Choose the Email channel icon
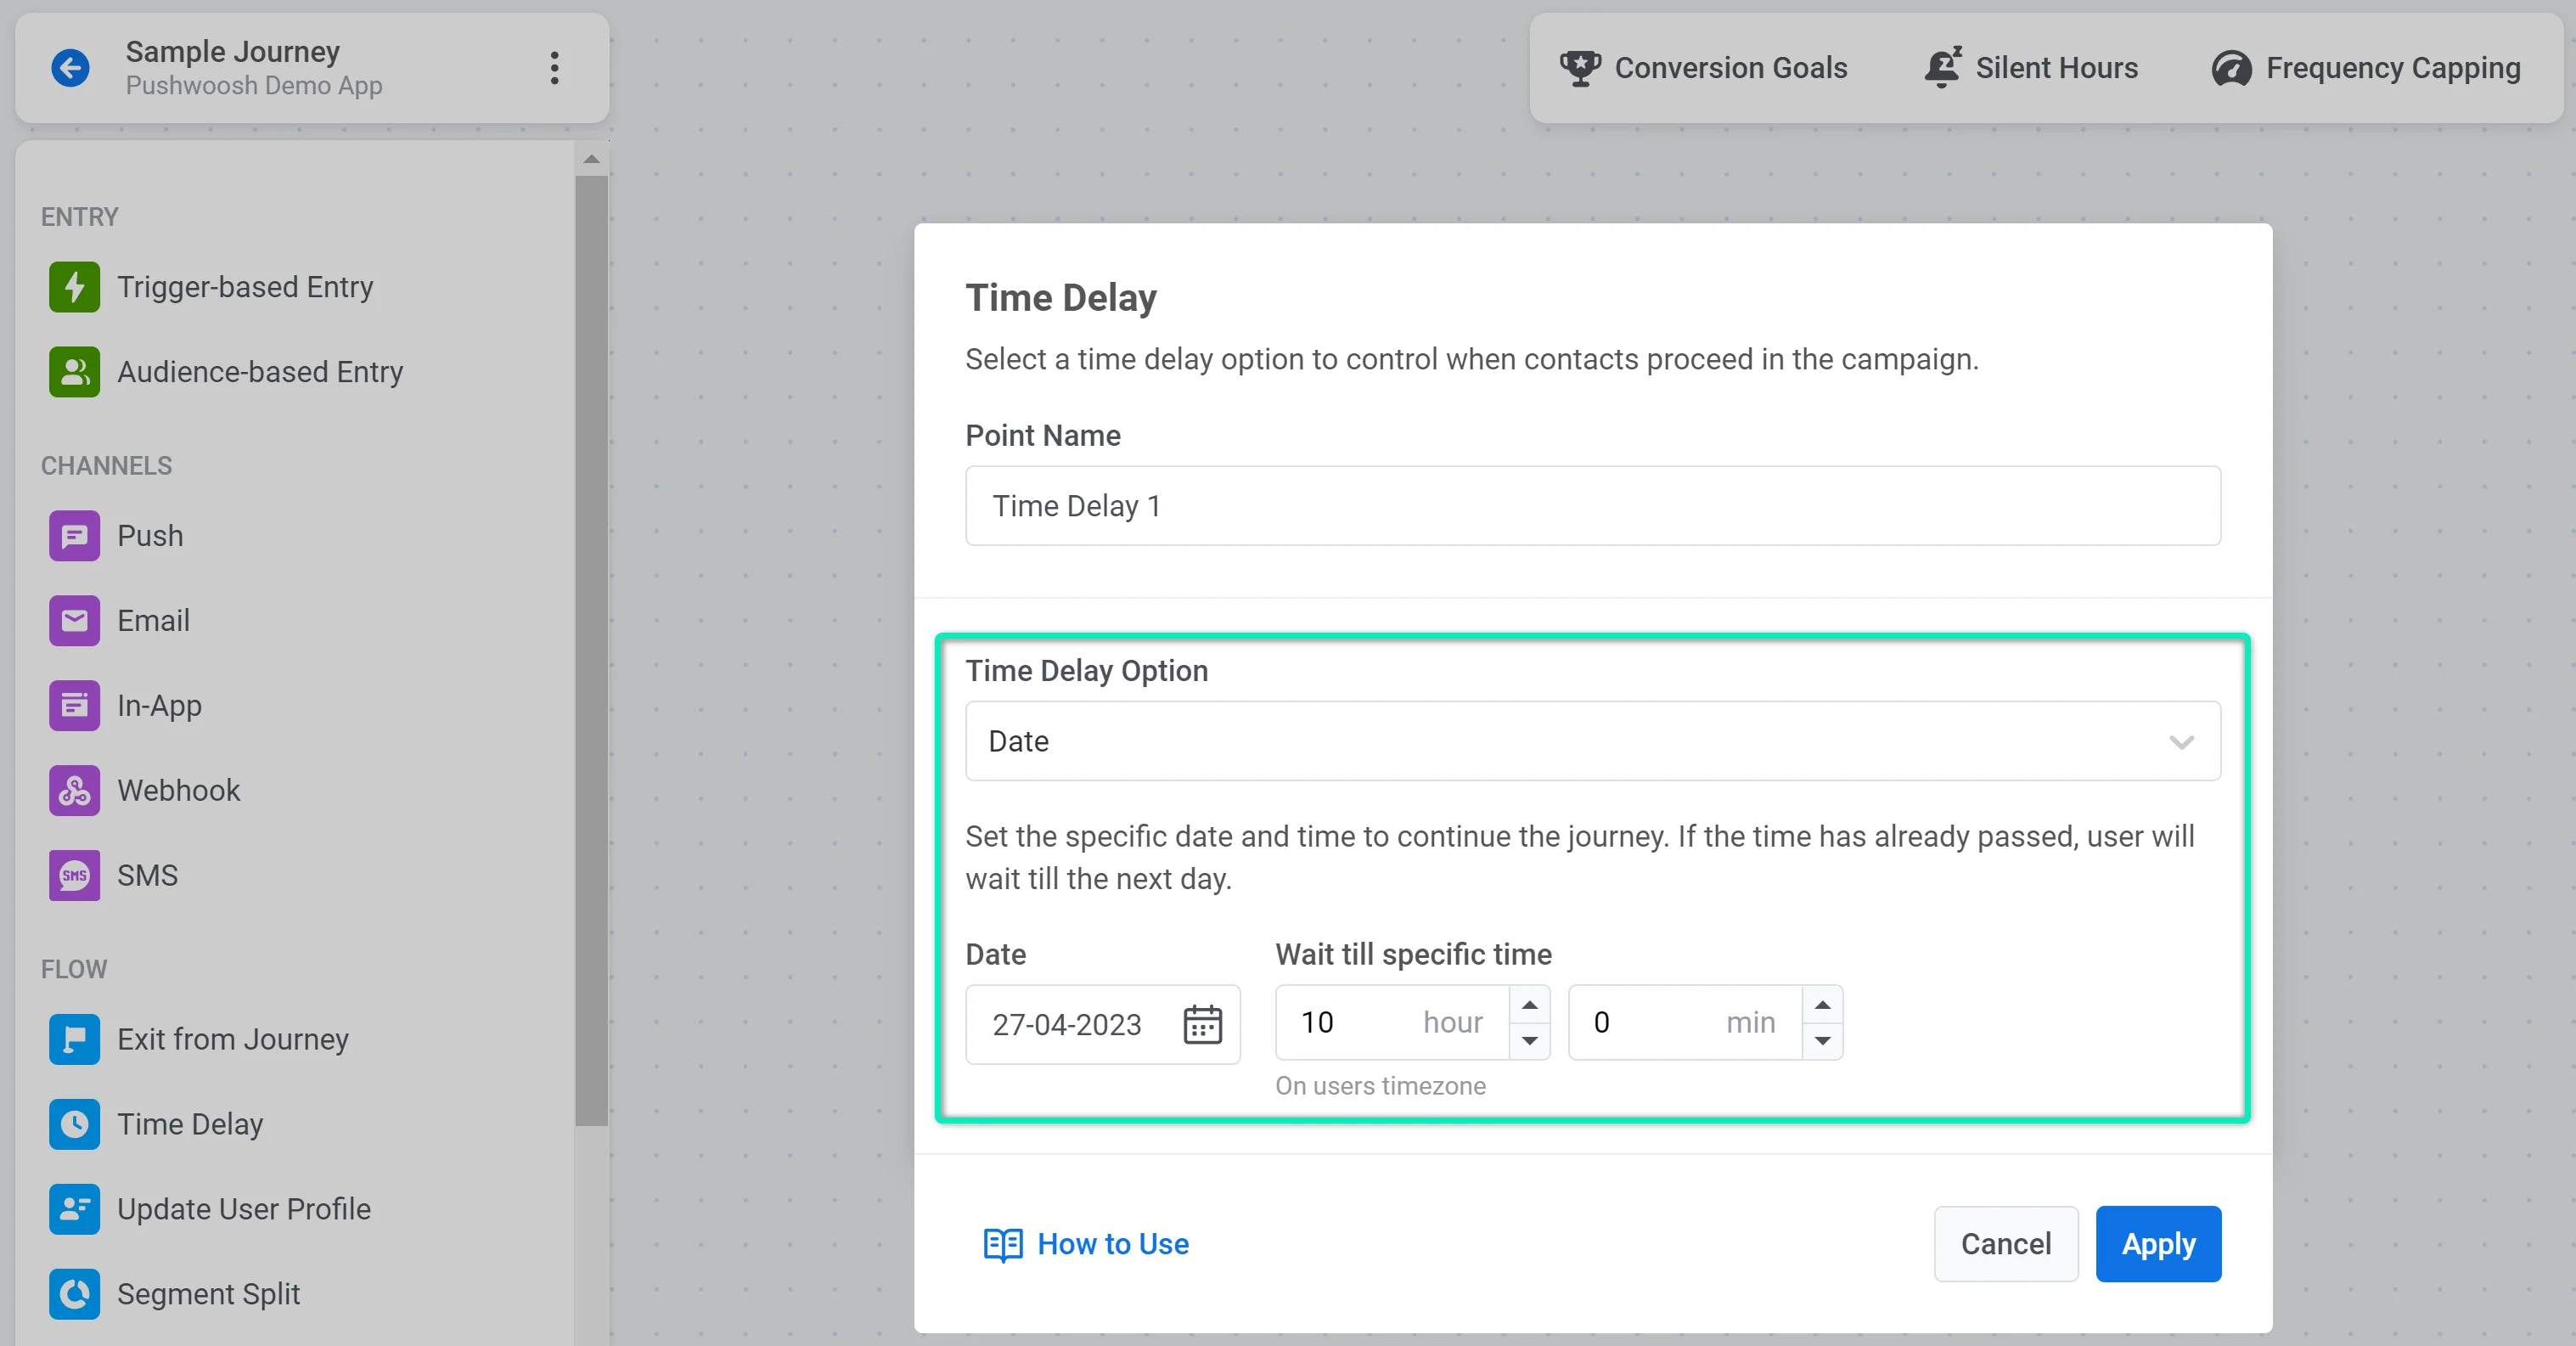This screenshot has height=1346, width=2576. coord(74,621)
